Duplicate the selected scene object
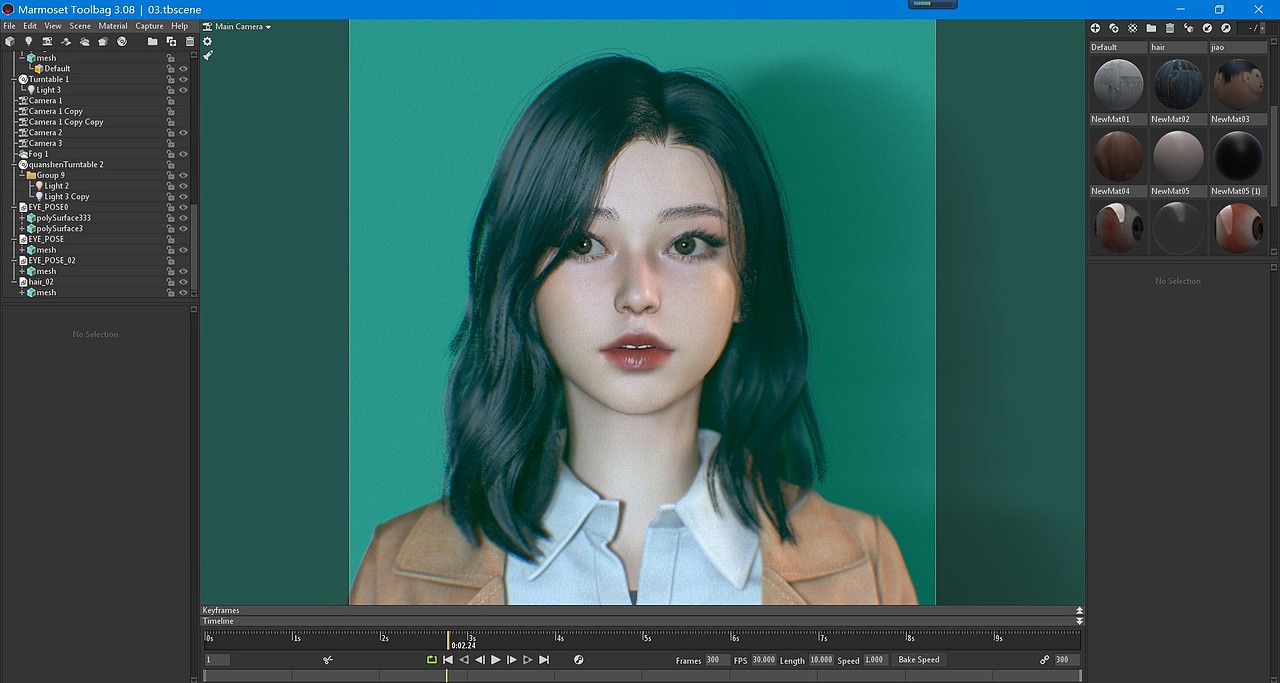 [x=171, y=41]
